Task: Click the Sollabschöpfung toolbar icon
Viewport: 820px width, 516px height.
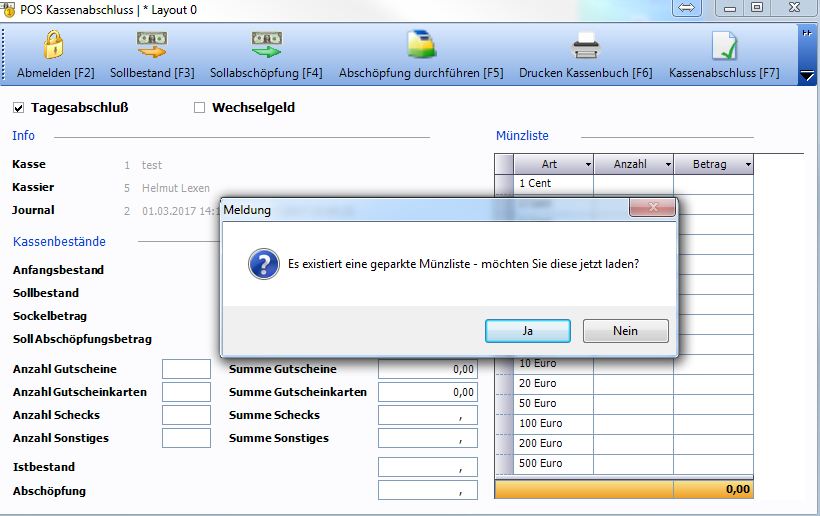Action: [266, 46]
